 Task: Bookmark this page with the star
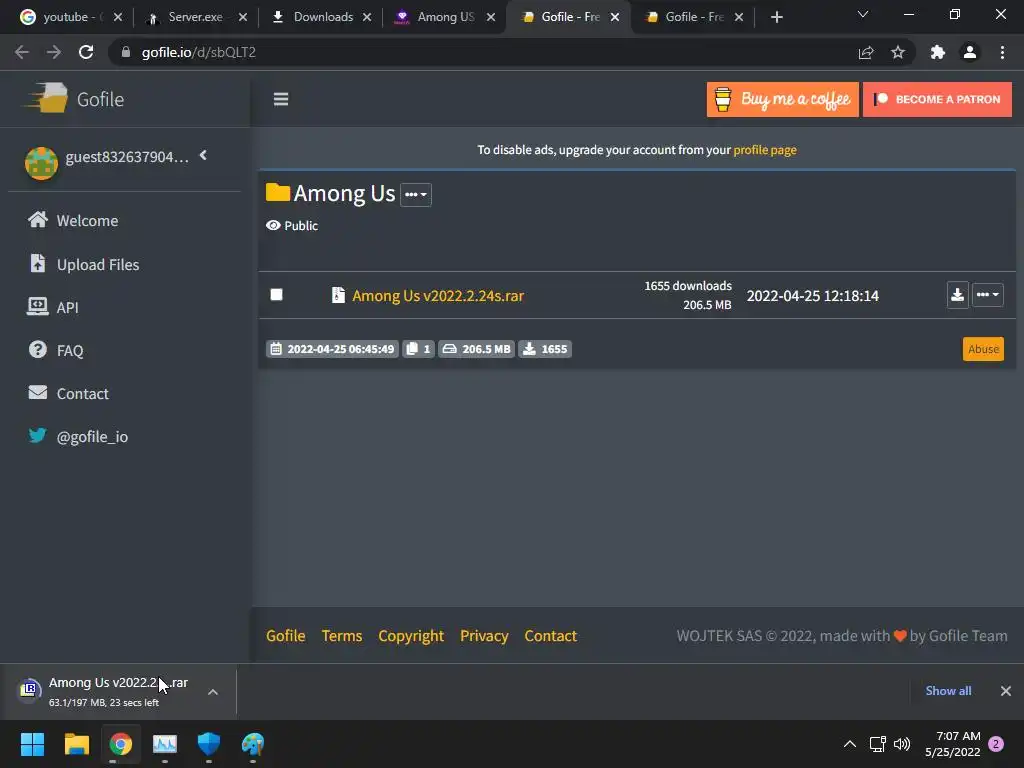pos(898,52)
